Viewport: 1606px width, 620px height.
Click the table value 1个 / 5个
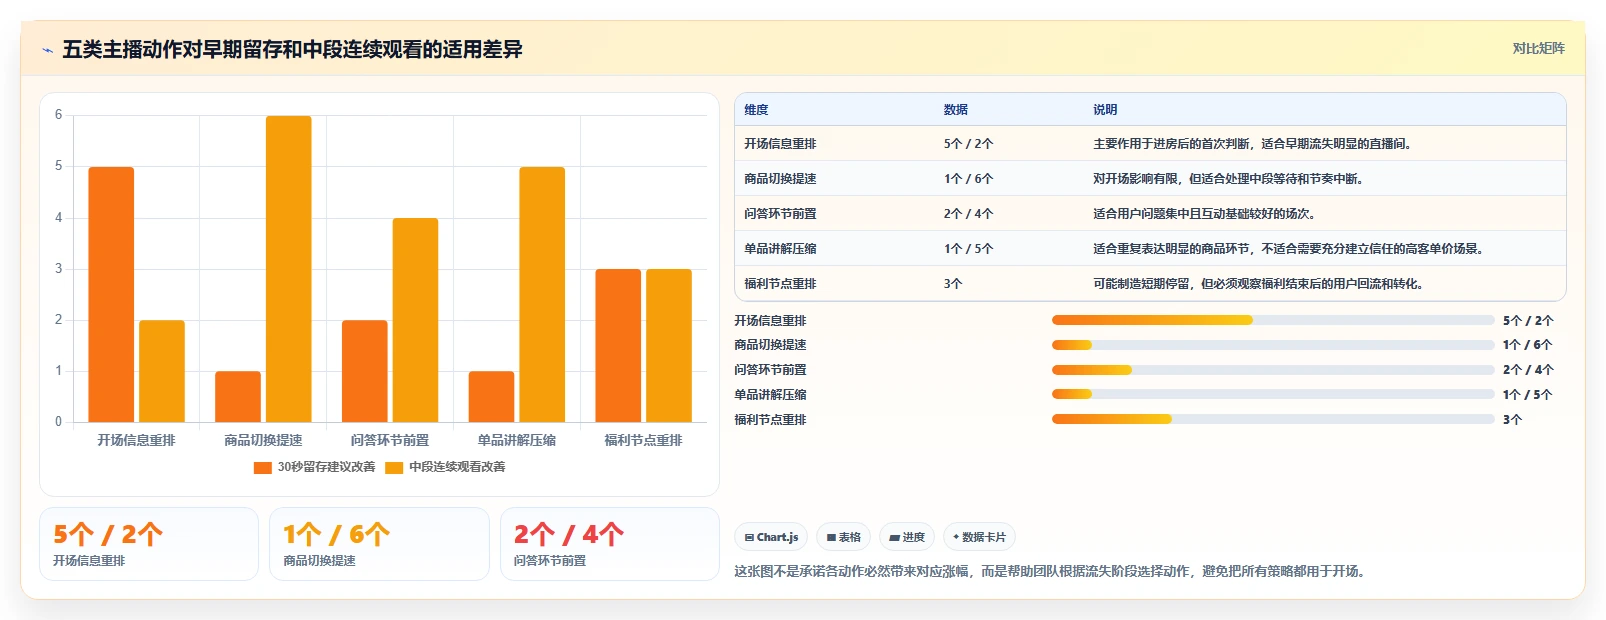[x=968, y=249]
